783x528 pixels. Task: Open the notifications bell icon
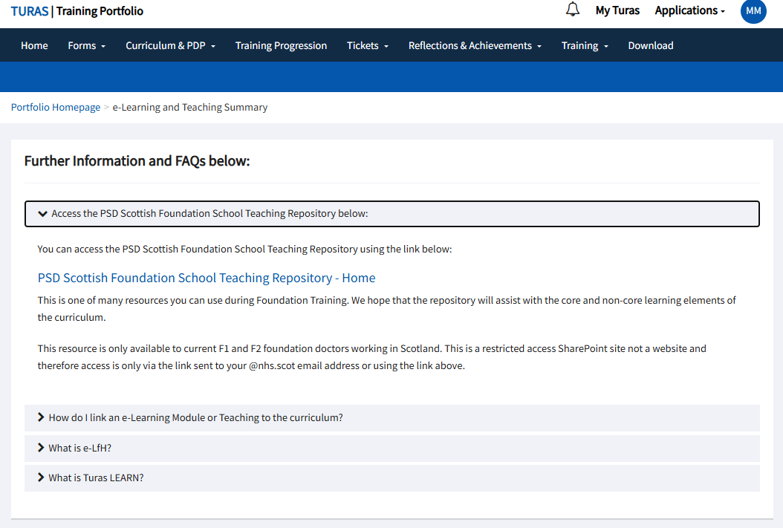573,9
